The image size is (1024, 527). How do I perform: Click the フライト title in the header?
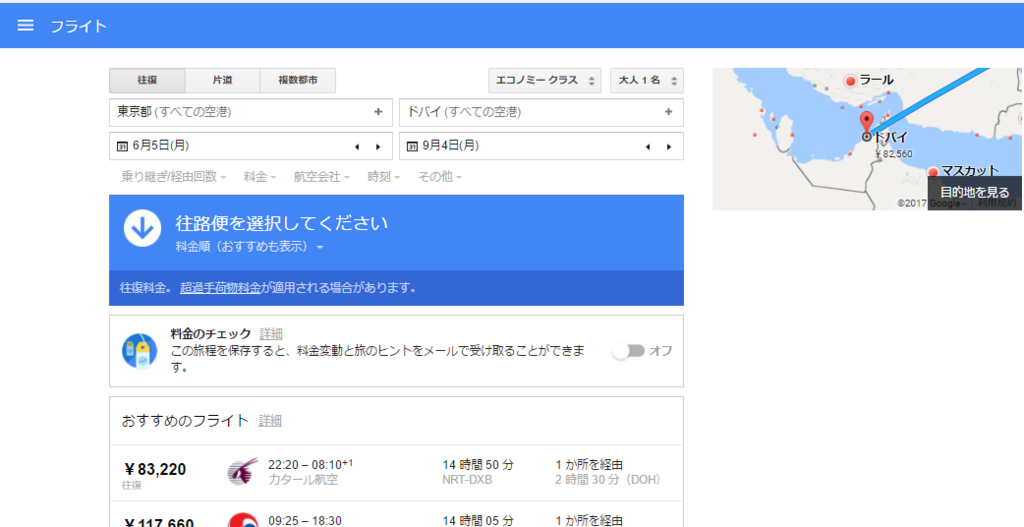[x=78, y=26]
